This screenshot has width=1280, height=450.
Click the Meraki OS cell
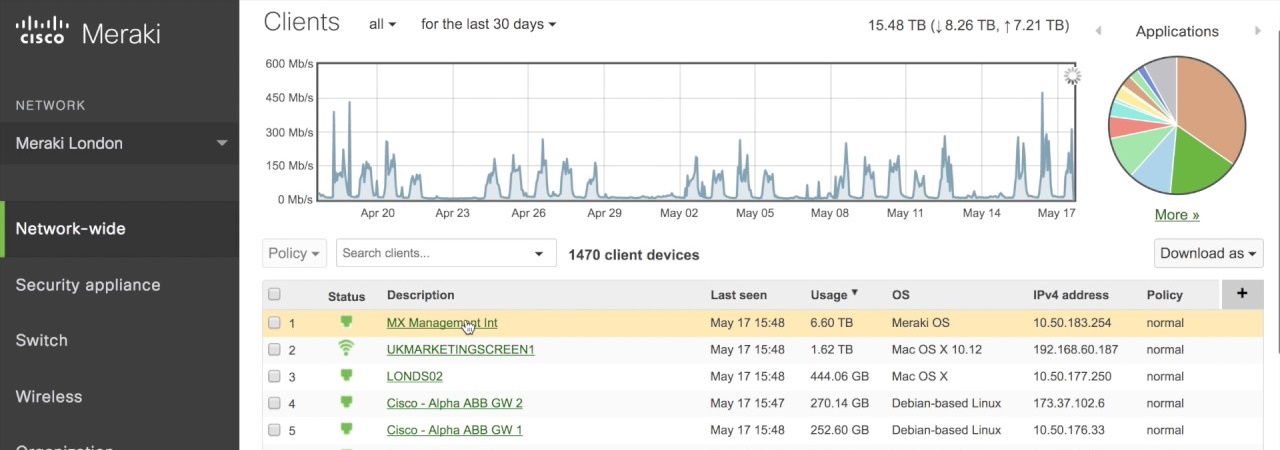[921, 323]
